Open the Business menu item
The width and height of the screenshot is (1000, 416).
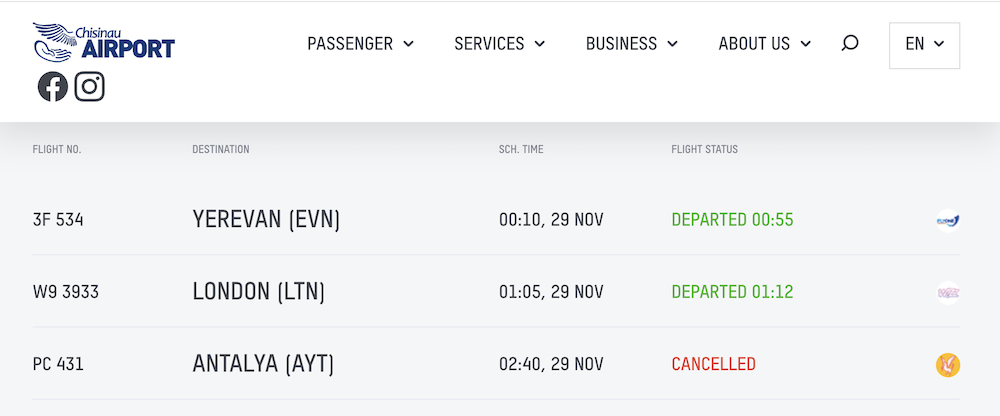(621, 44)
